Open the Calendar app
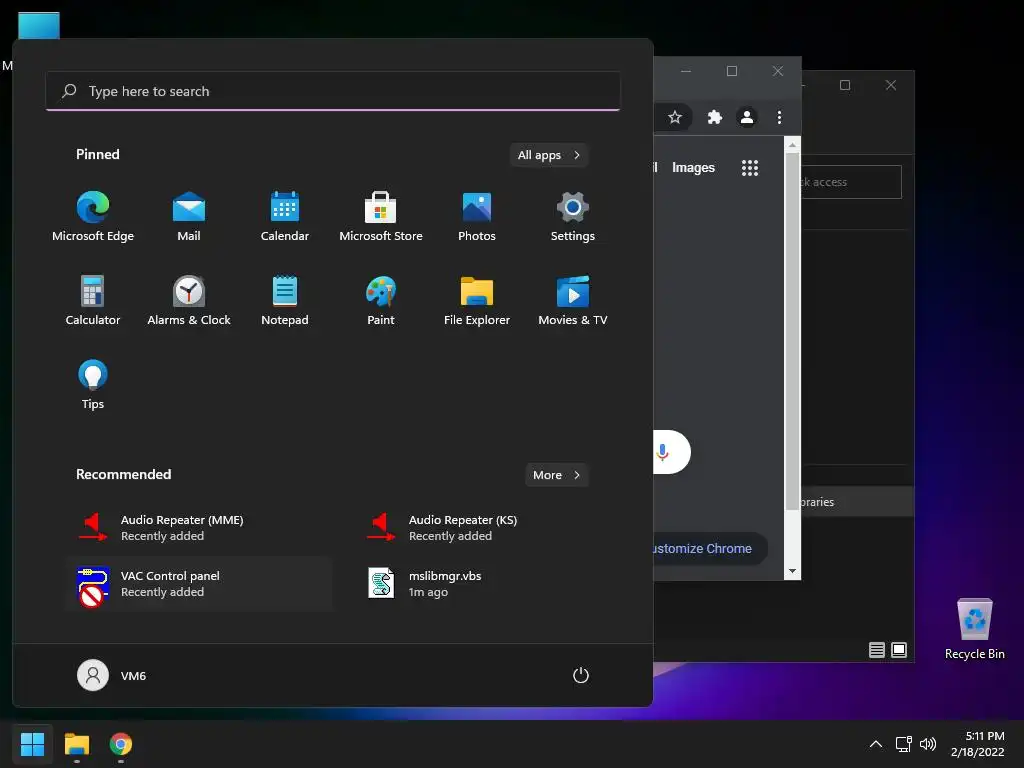The height and width of the screenshot is (768, 1024). coord(285,217)
